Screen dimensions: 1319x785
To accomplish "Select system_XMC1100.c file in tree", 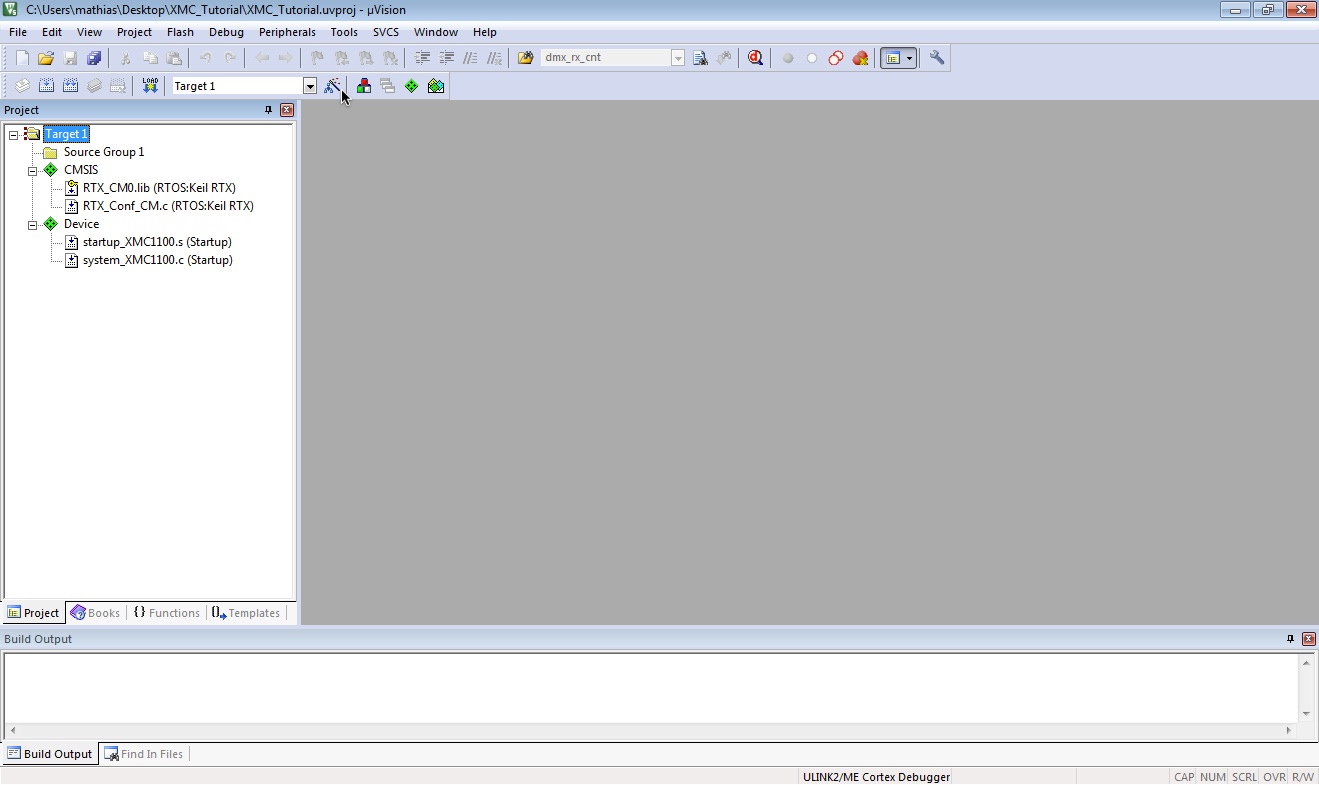I will click(x=158, y=260).
